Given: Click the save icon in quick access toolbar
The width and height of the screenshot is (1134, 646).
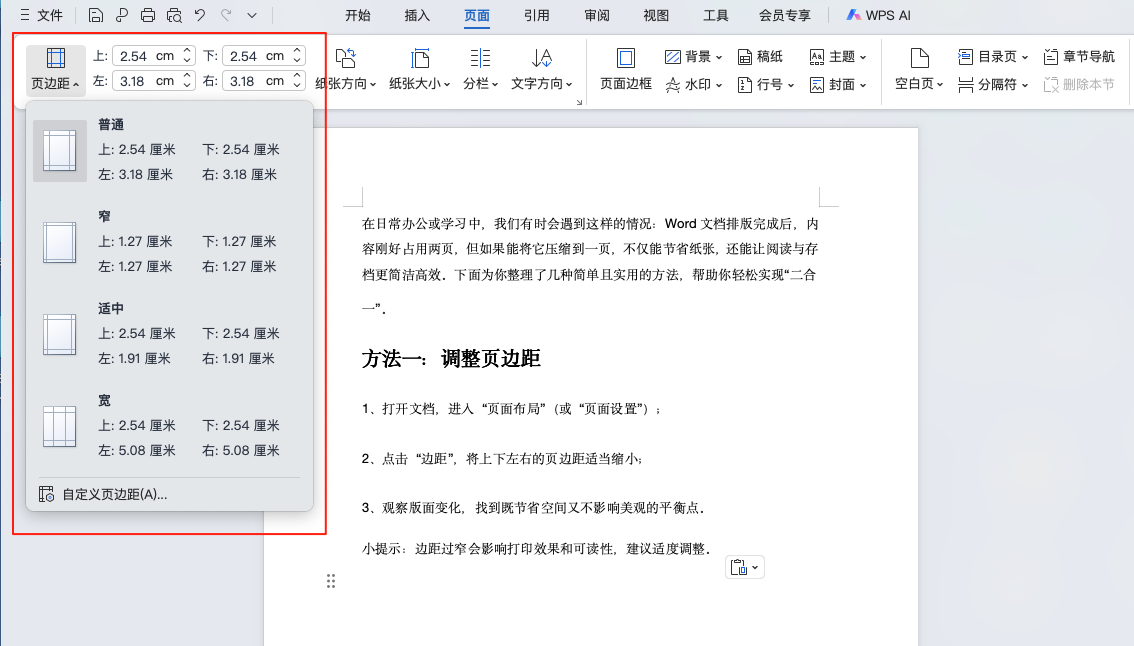Looking at the screenshot, I should 95,14.
